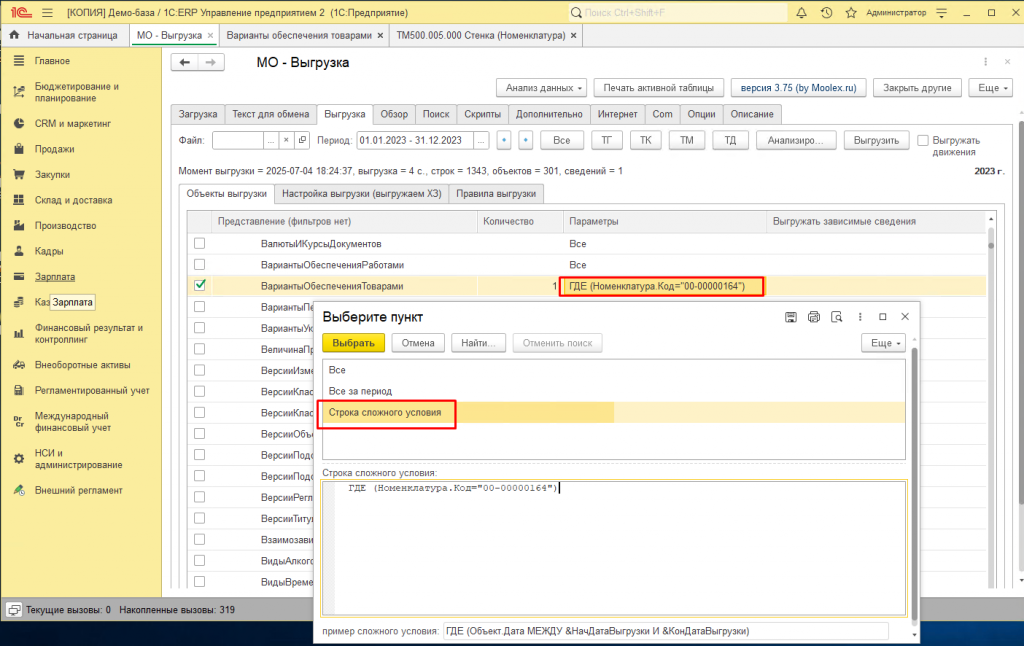Screen dimensions: 1024x646
Task: Toggle the checkbox for the ВидыАлкого row
Action: click(200, 560)
